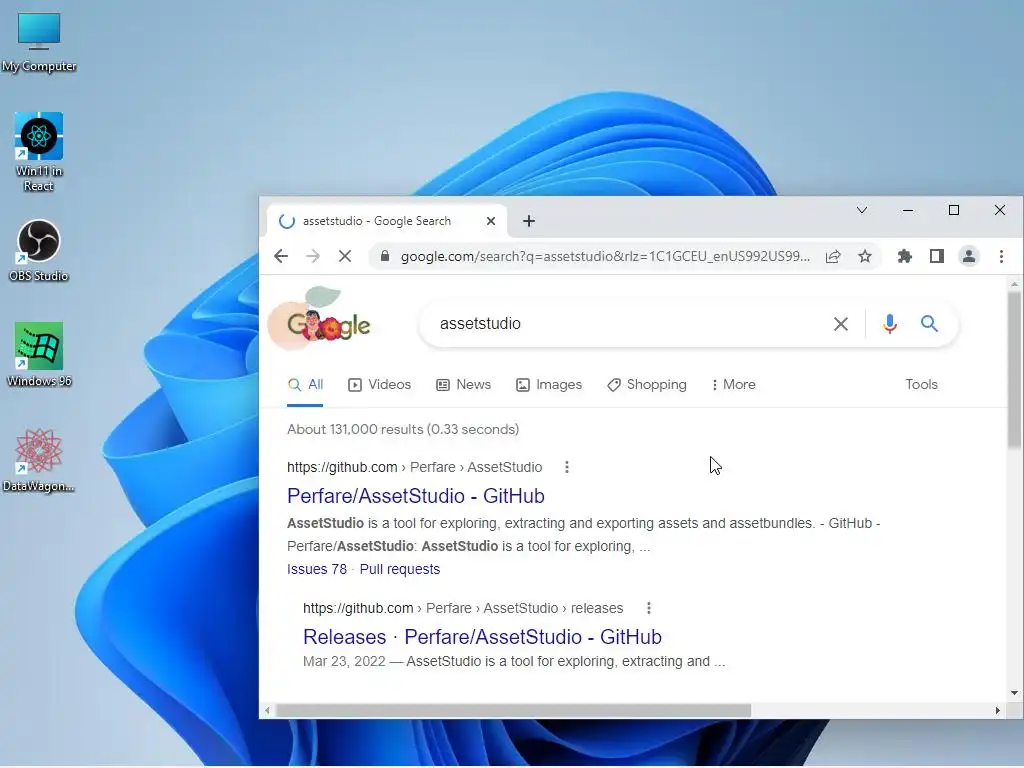The height and width of the screenshot is (768, 1024).
Task: Click horizontal scrollbar left arrow
Action: coord(267,711)
